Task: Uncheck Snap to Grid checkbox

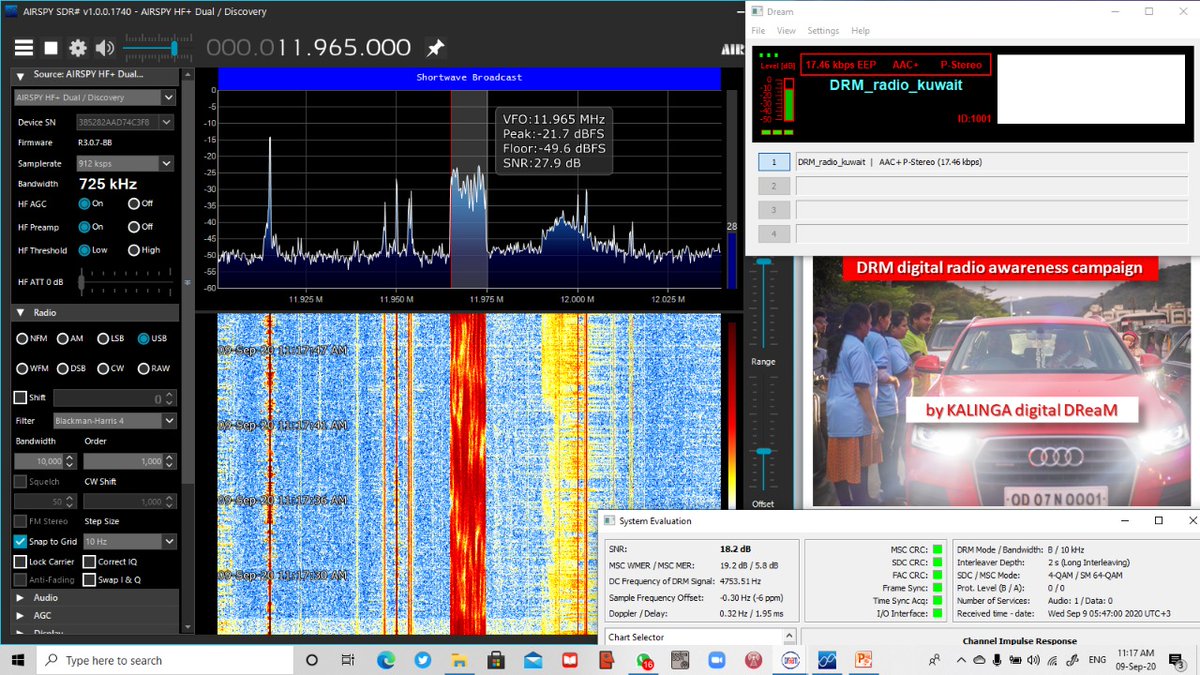Action: click(x=20, y=541)
